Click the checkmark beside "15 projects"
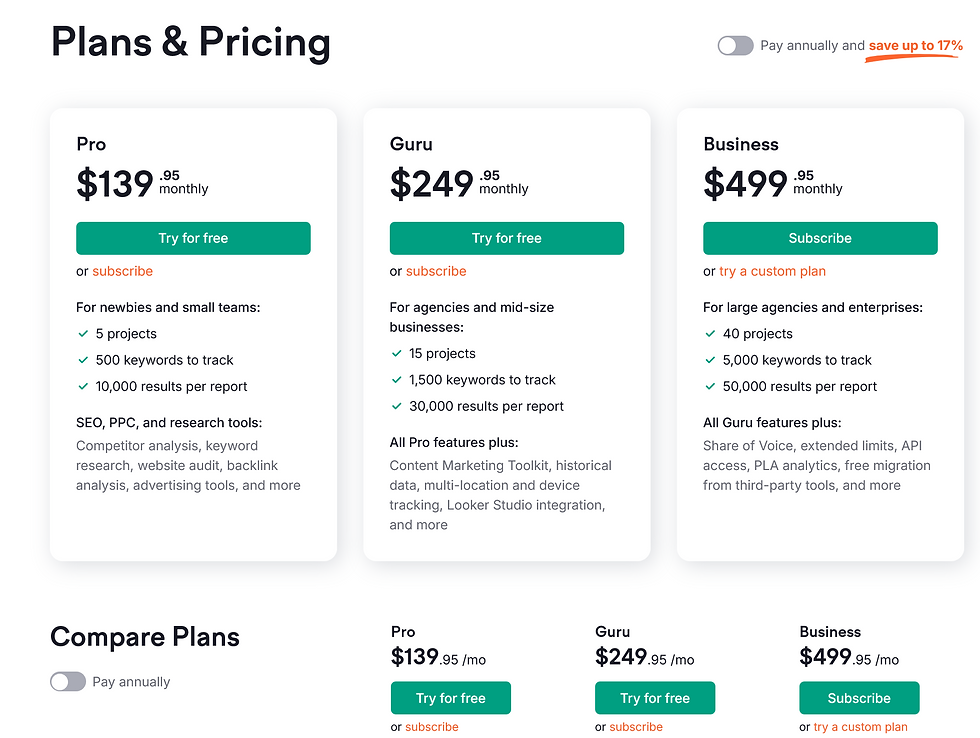The height and width of the screenshot is (738, 980). [x=398, y=353]
